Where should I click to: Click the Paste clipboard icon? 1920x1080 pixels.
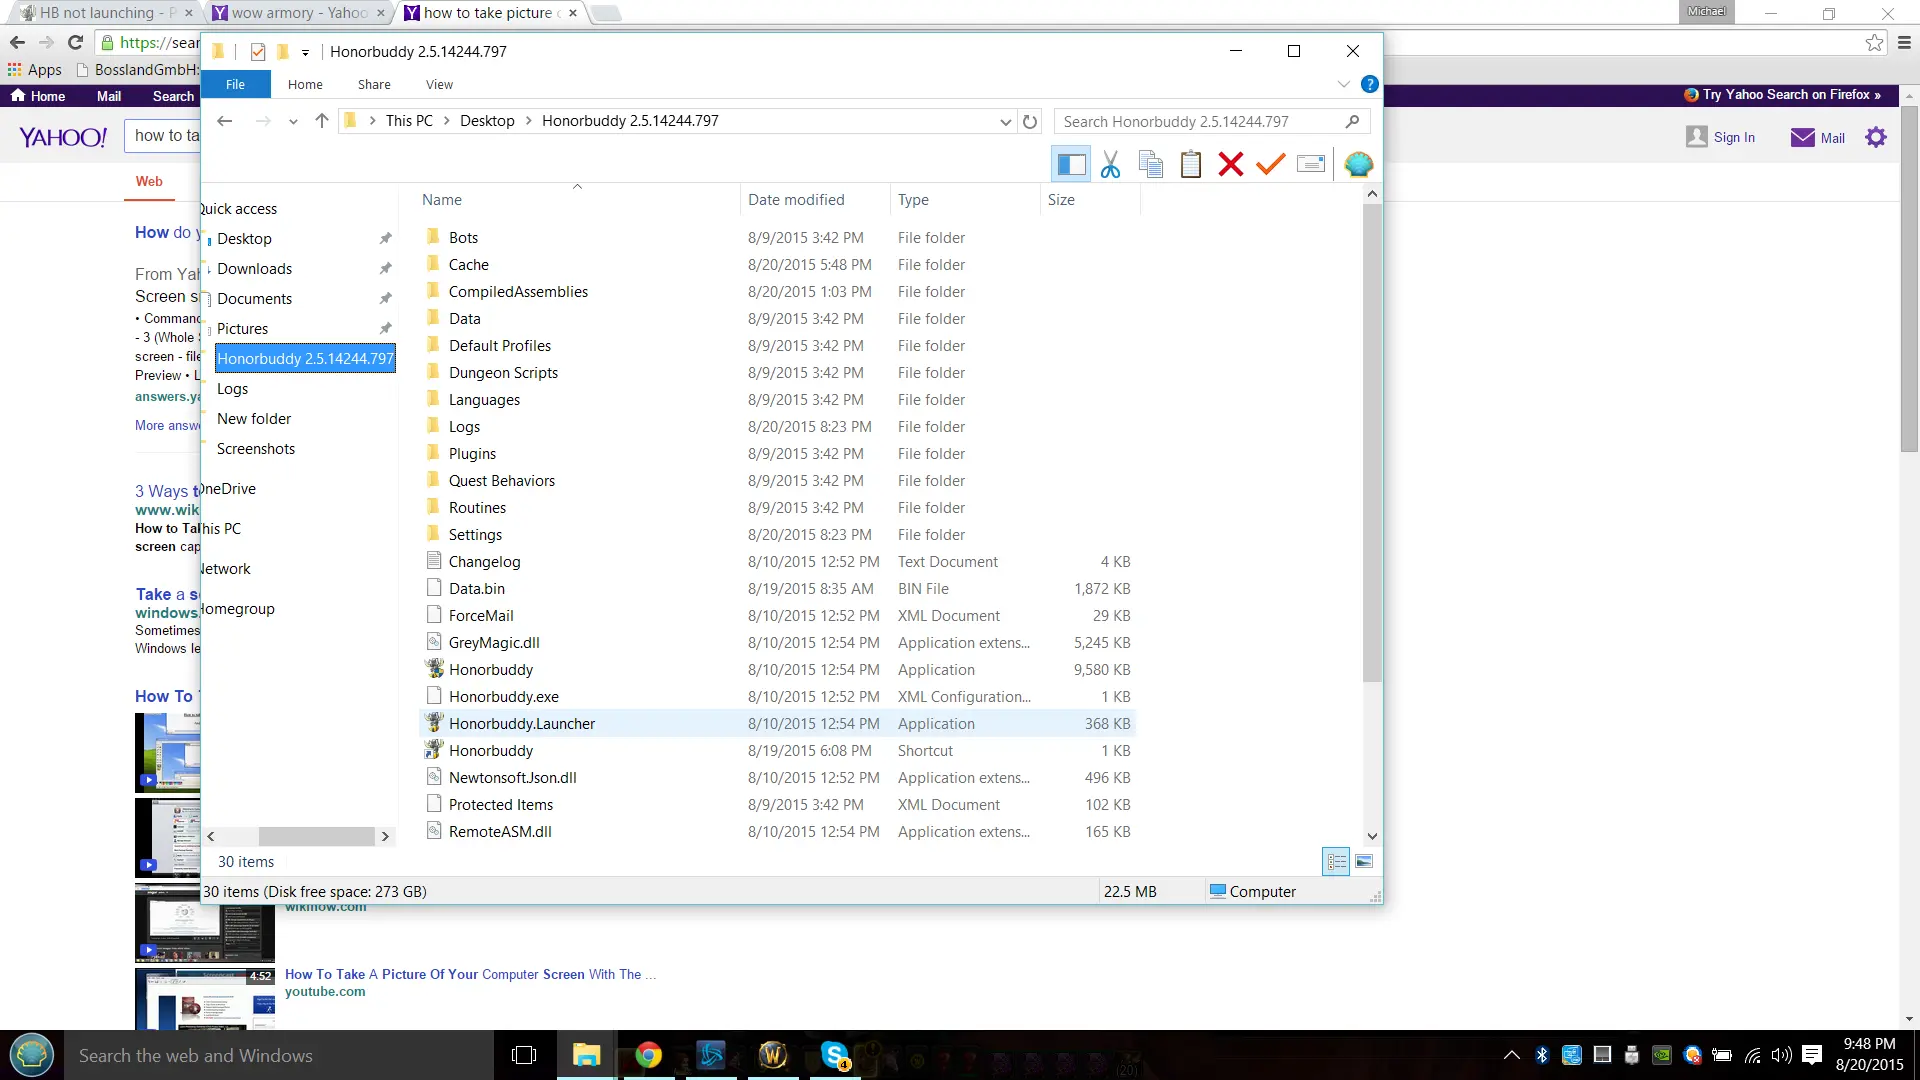[x=1191, y=164]
